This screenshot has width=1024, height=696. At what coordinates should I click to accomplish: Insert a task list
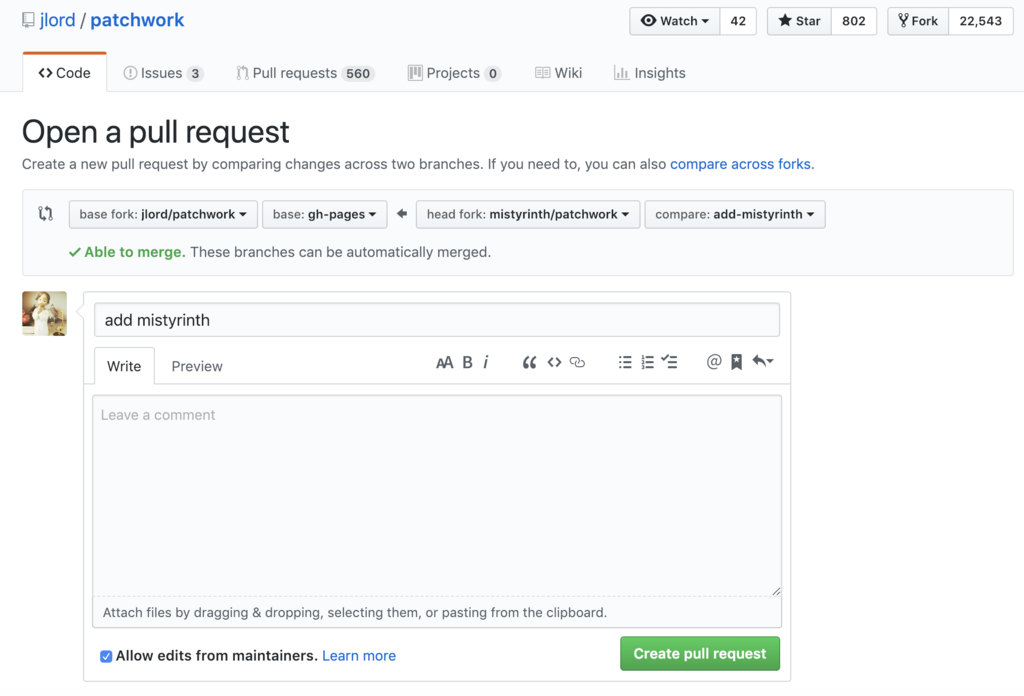[669, 362]
